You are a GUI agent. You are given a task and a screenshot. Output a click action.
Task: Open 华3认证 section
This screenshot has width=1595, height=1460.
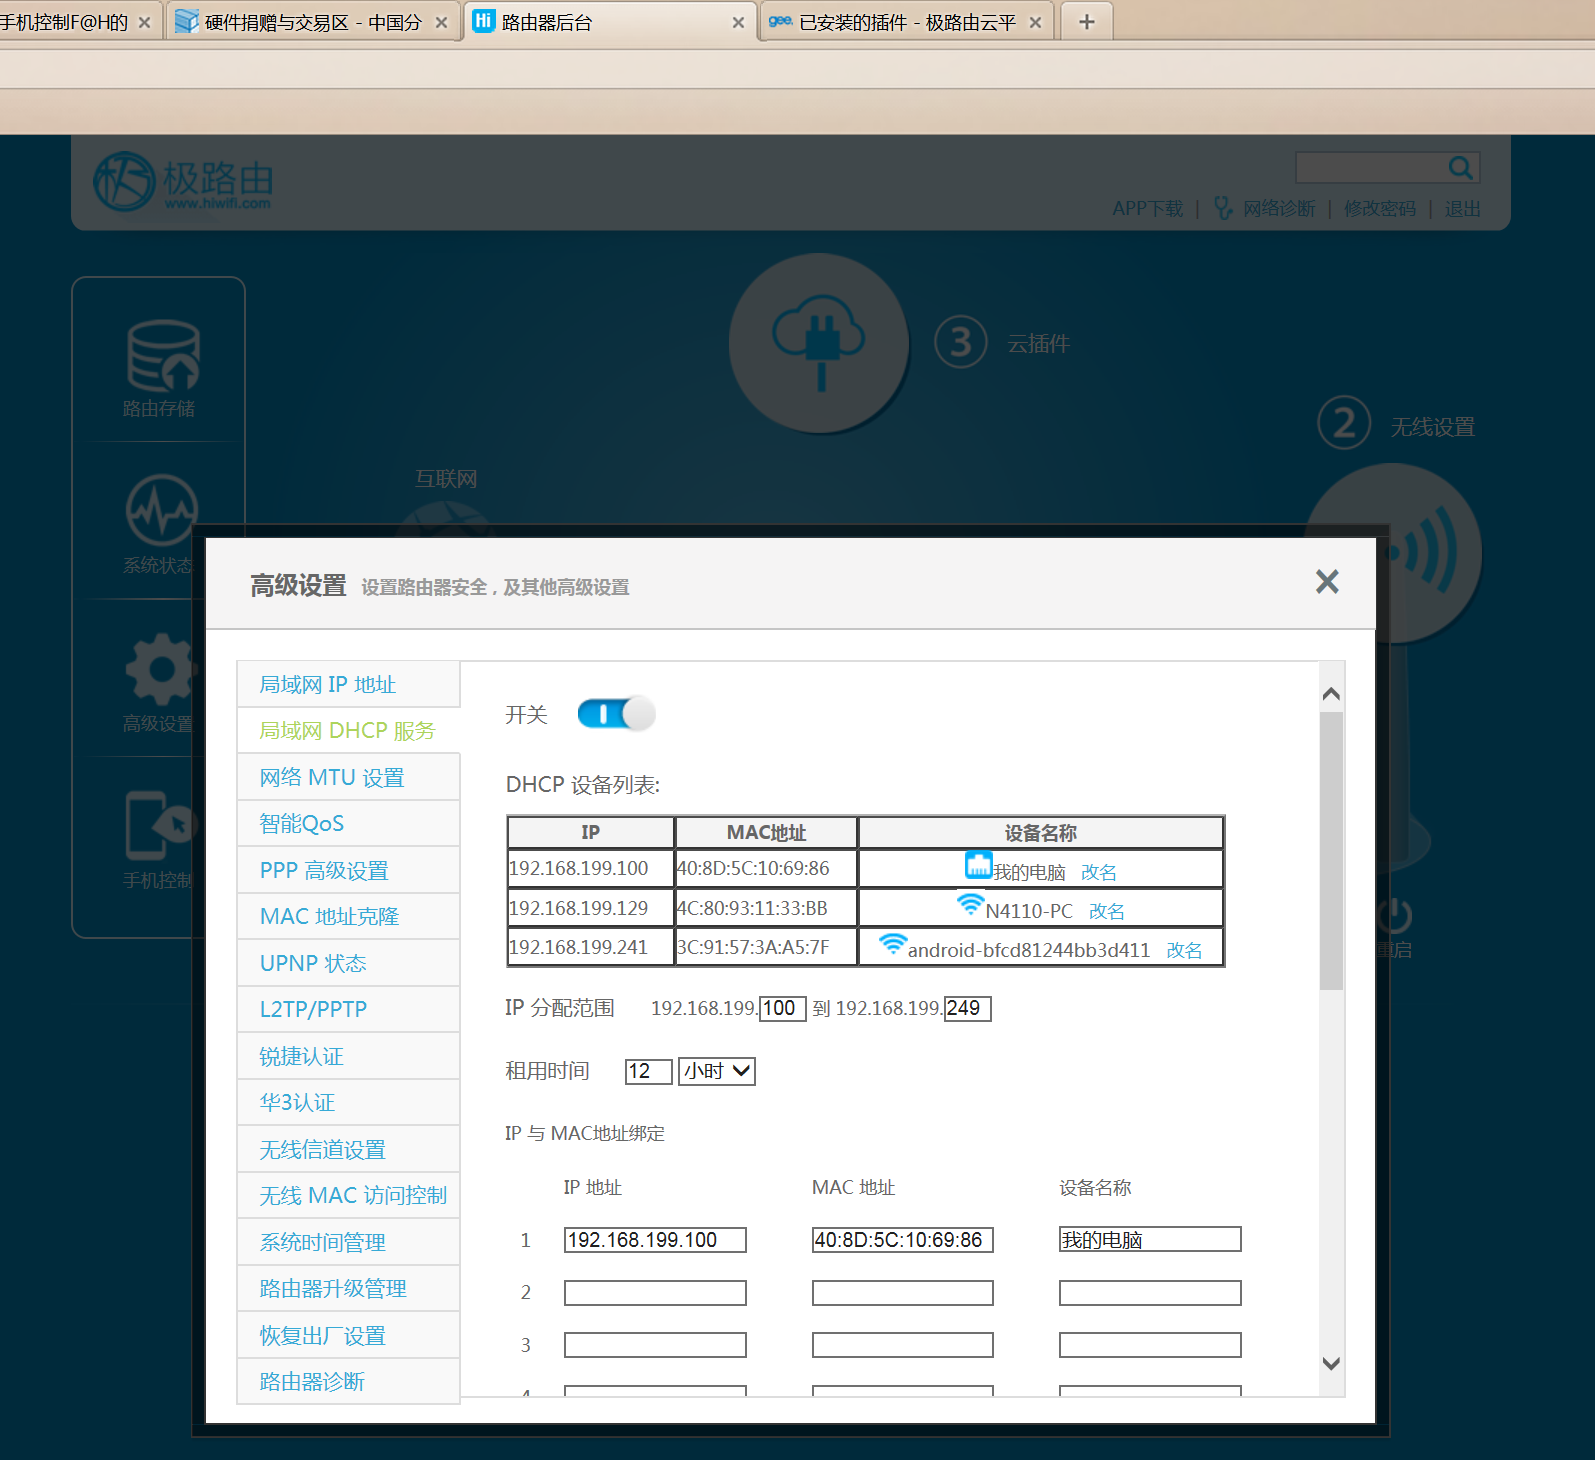click(x=348, y=1102)
